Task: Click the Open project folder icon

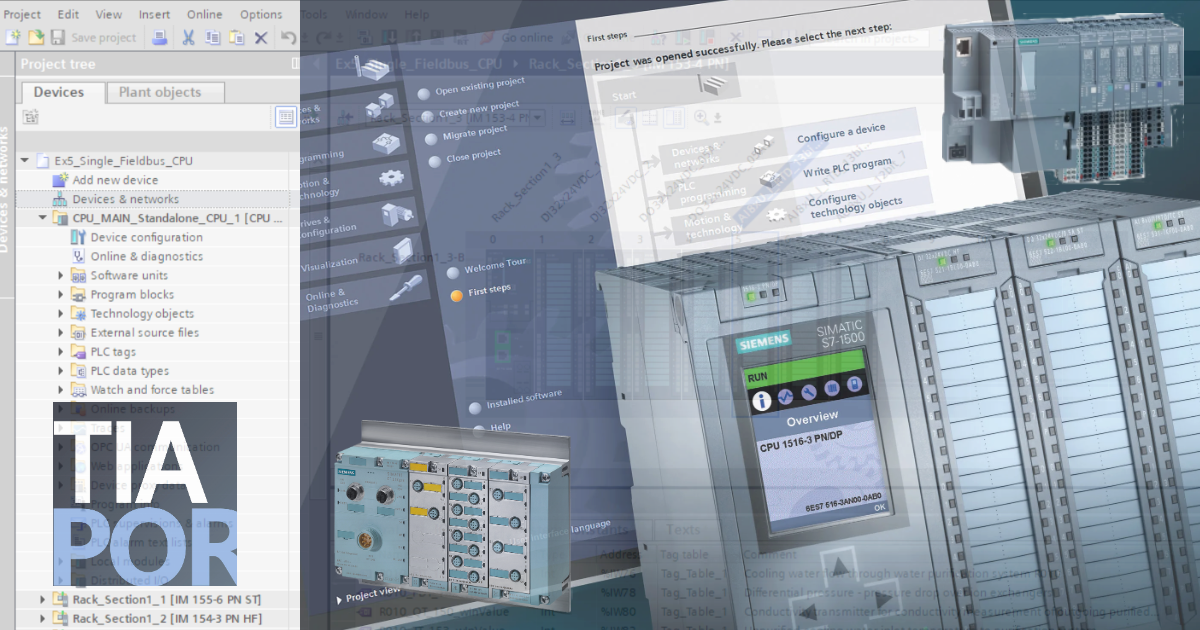Action: (x=35, y=37)
